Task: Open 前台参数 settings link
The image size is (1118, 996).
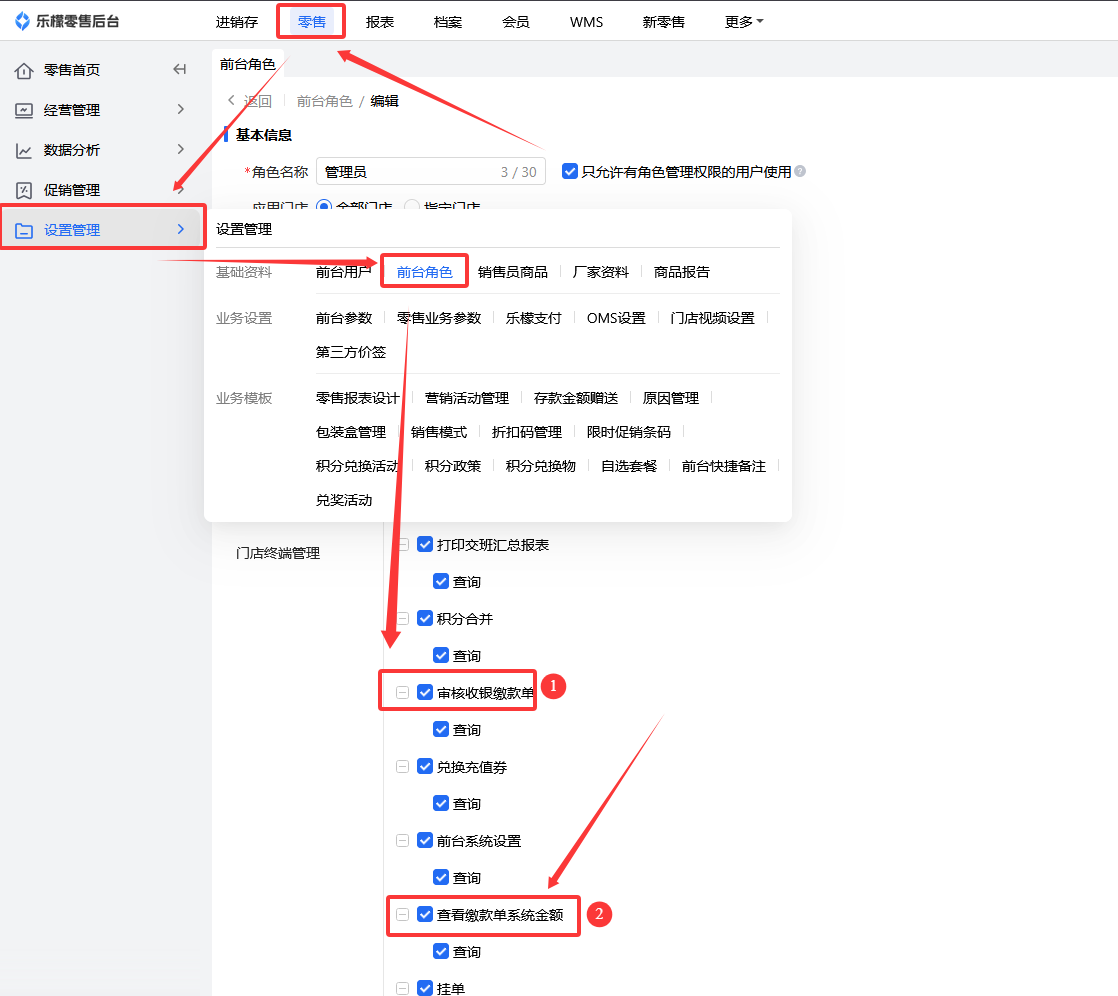Action: tap(344, 318)
